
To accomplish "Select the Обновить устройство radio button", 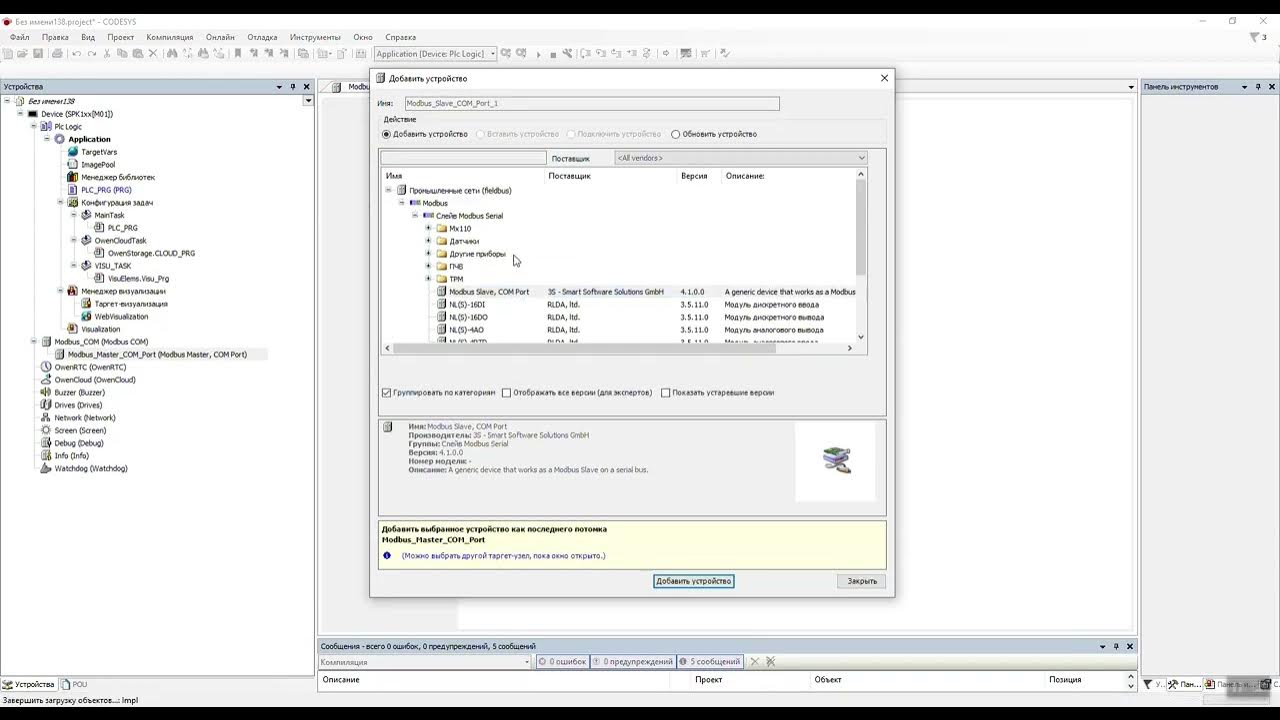I will [676, 134].
